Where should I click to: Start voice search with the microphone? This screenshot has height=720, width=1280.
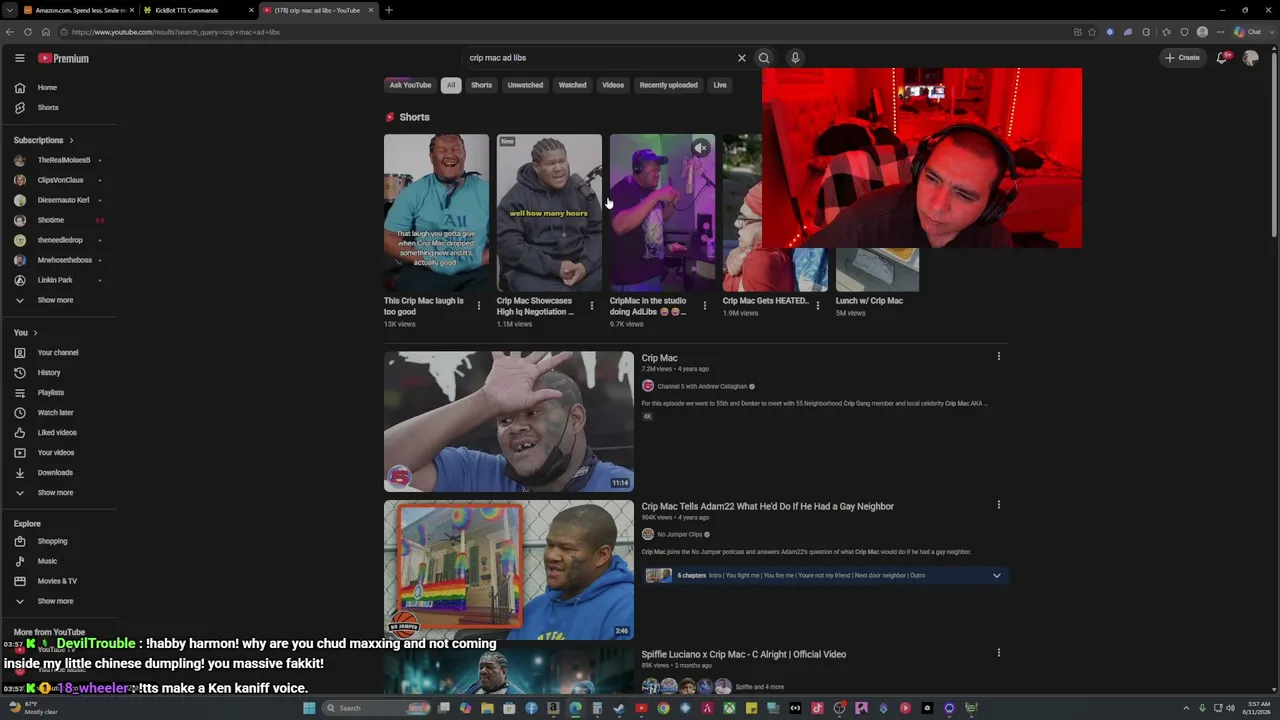coord(795,58)
